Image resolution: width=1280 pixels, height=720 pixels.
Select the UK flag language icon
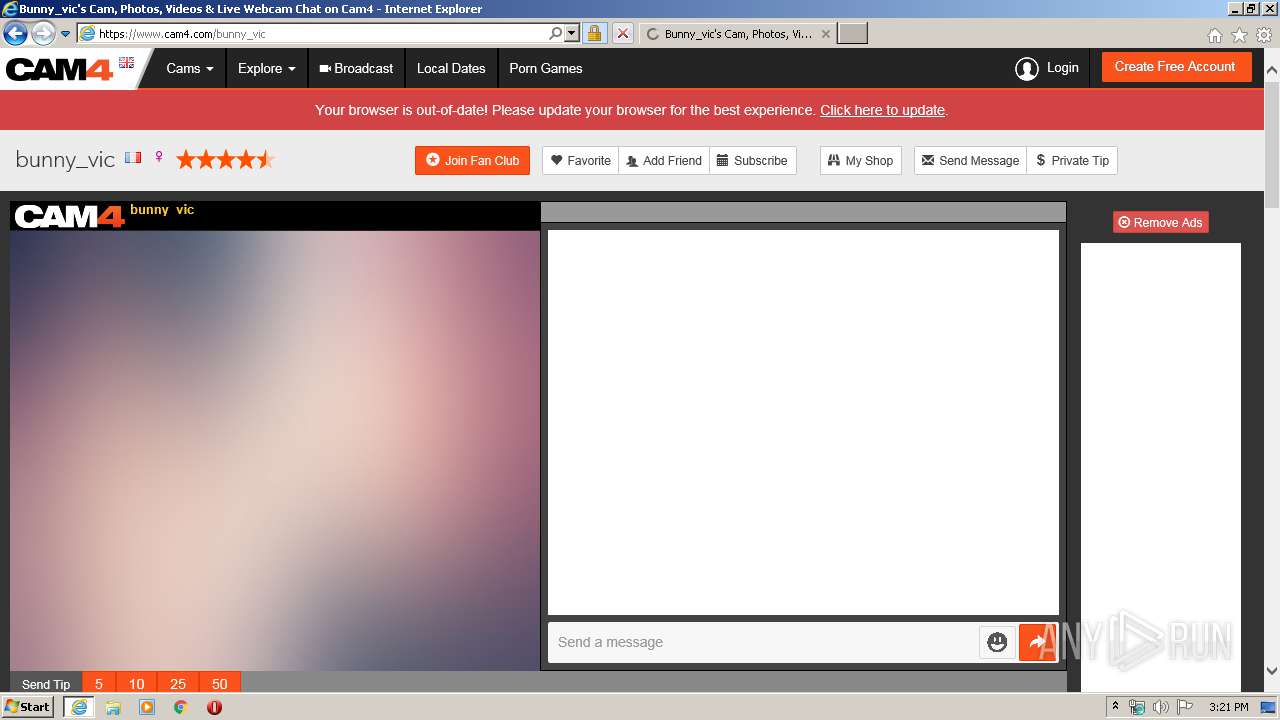click(x=126, y=62)
